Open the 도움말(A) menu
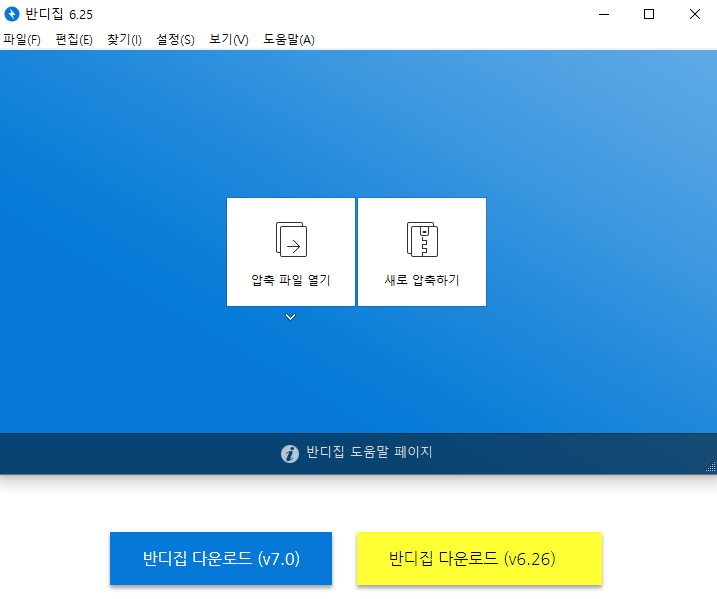 289,40
